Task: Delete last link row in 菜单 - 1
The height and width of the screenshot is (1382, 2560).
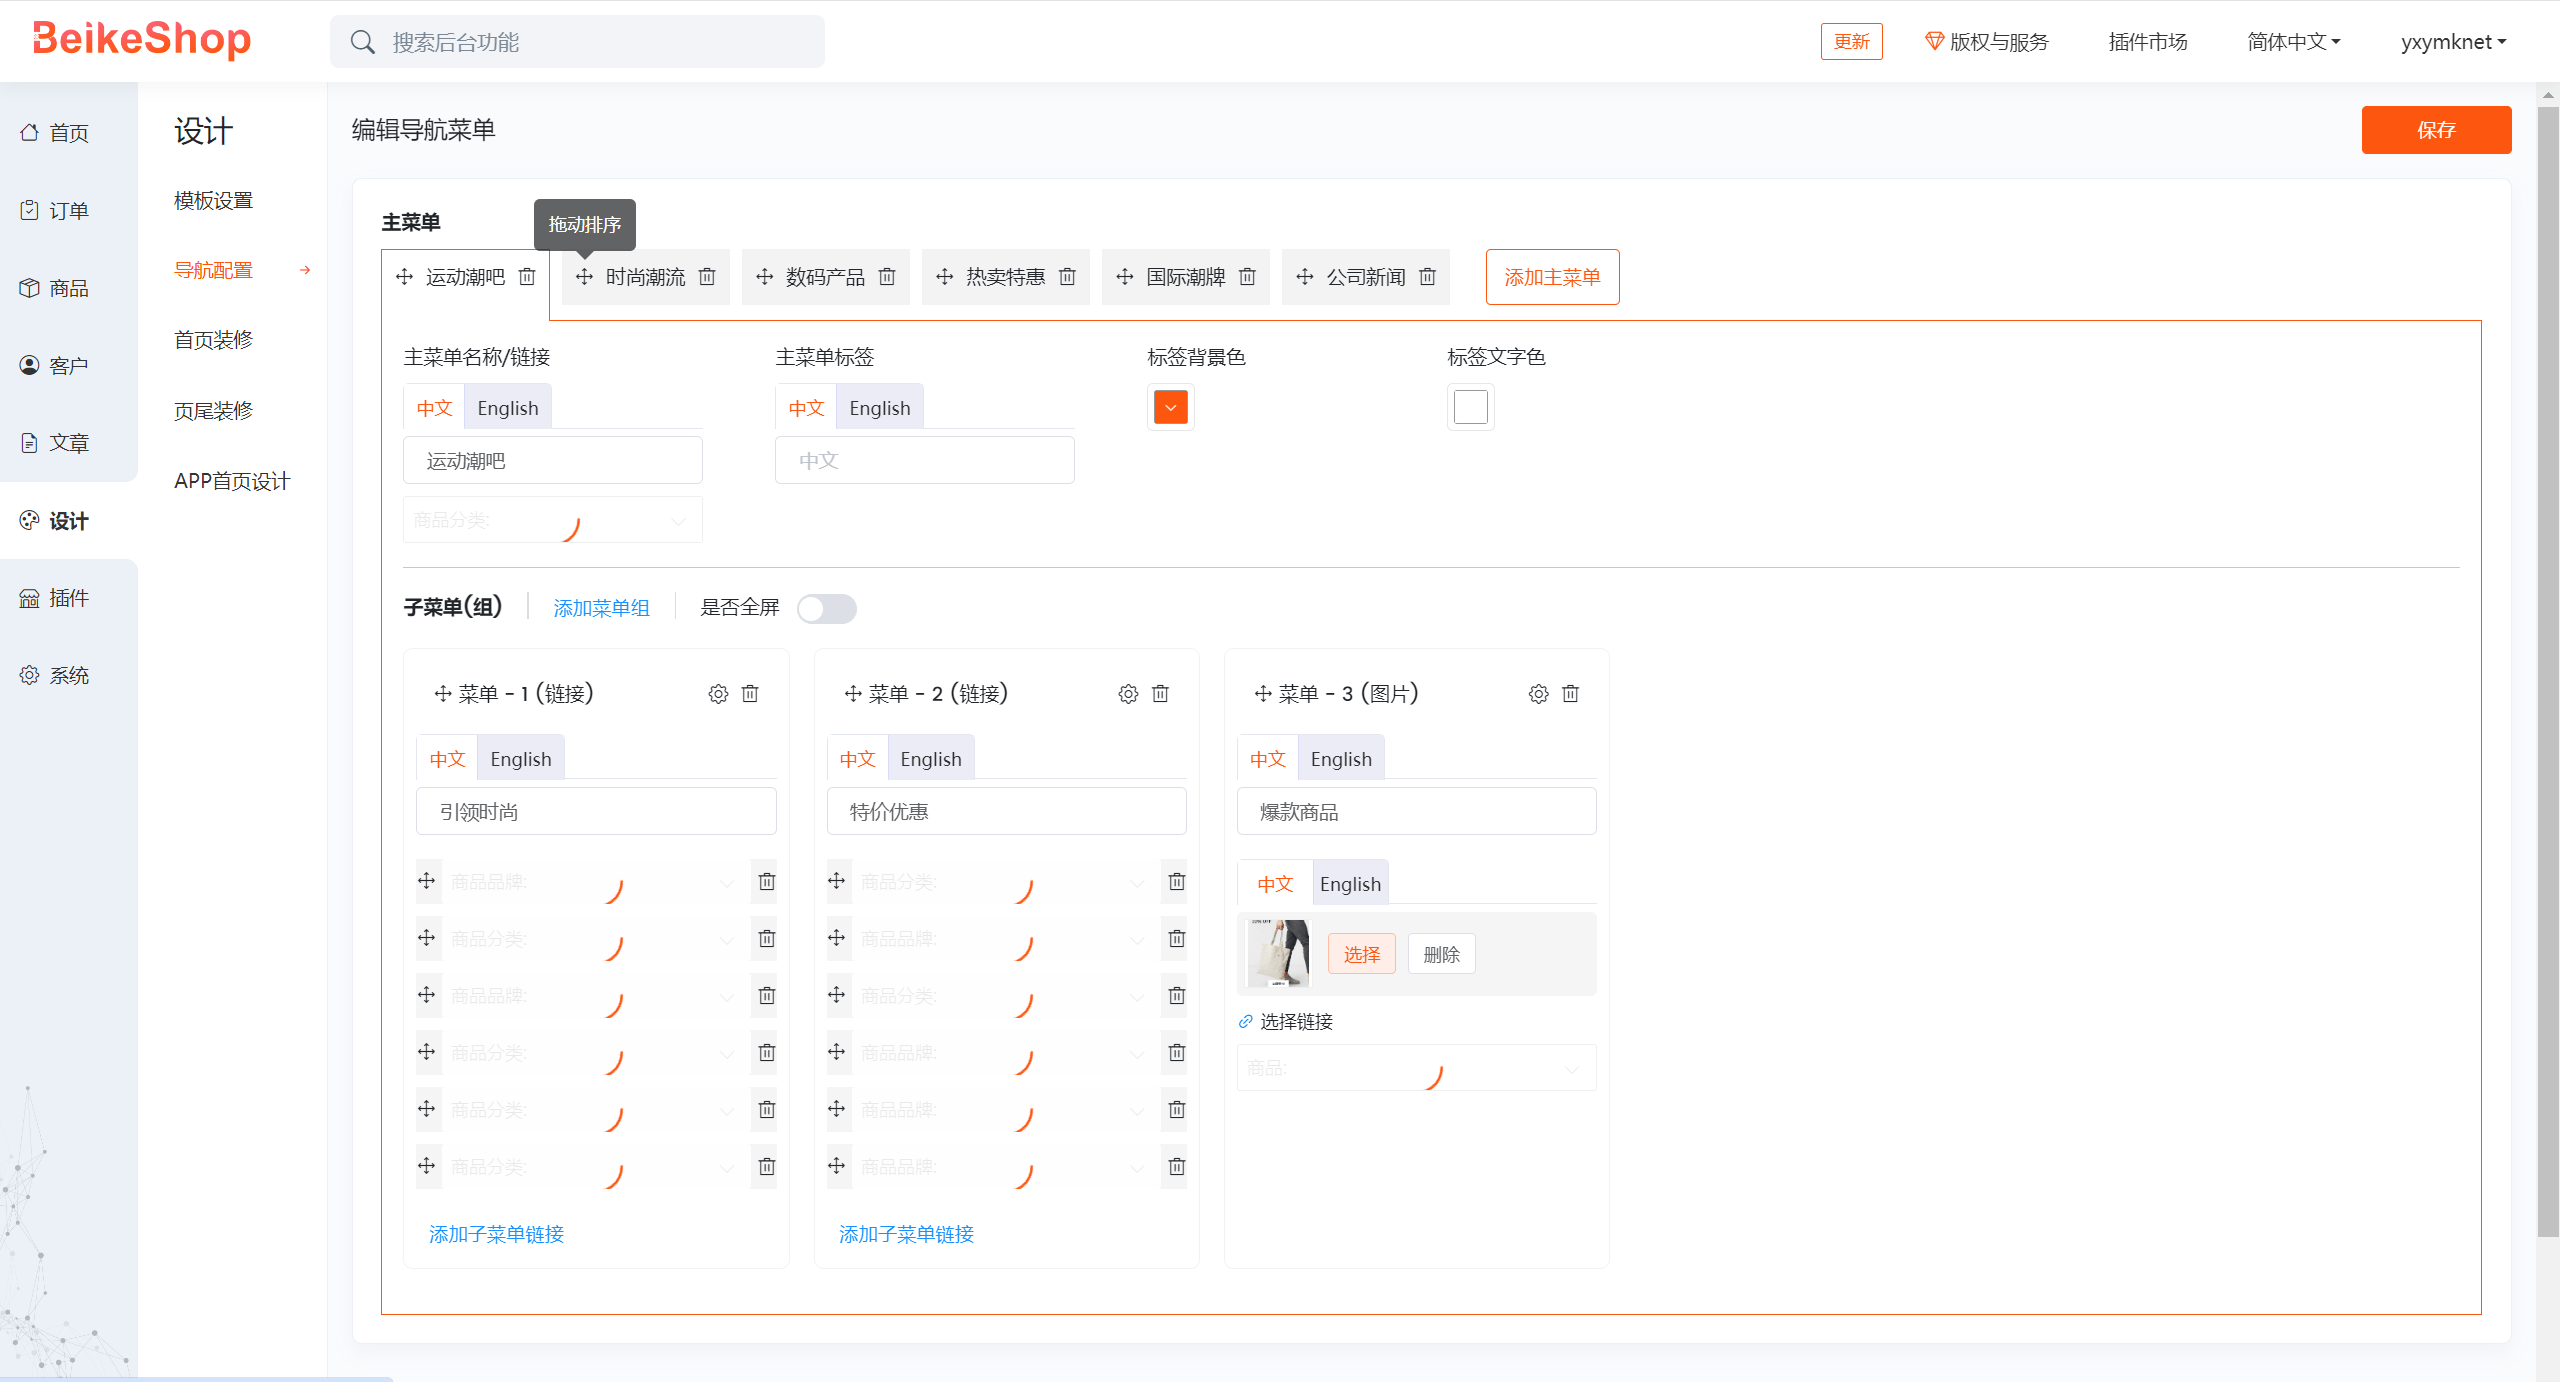Action: [767, 1167]
